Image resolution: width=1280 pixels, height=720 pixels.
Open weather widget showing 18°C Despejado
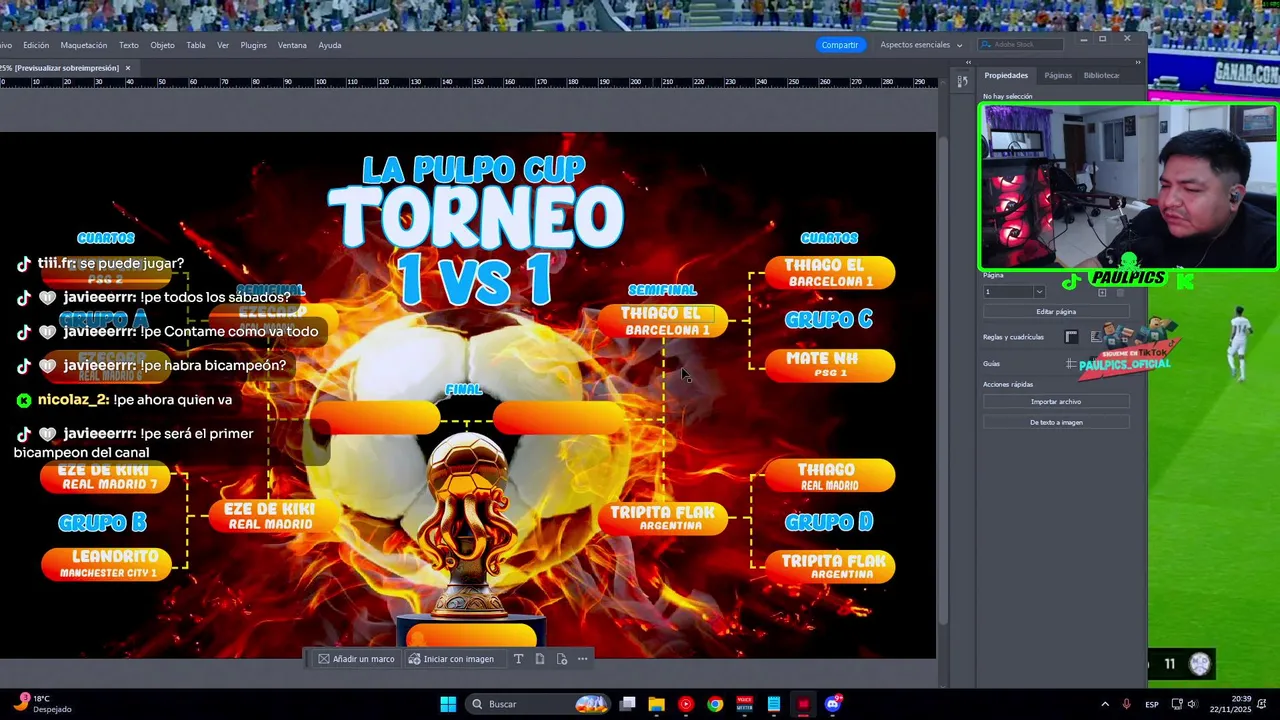click(x=42, y=704)
